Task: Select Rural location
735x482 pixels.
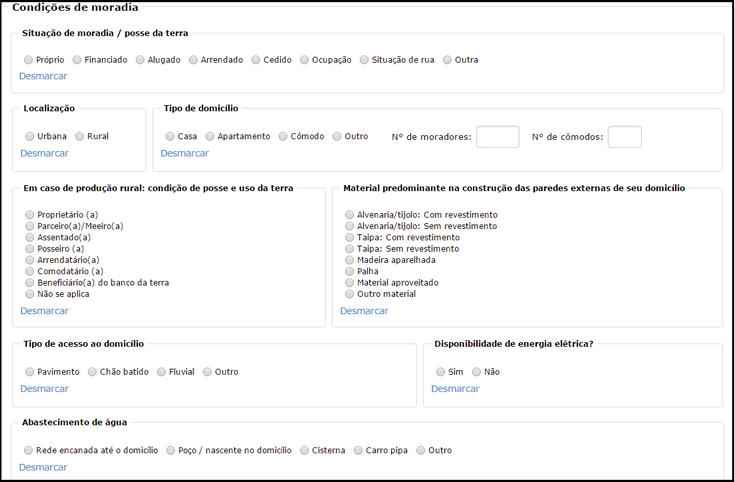Action: coord(80,136)
